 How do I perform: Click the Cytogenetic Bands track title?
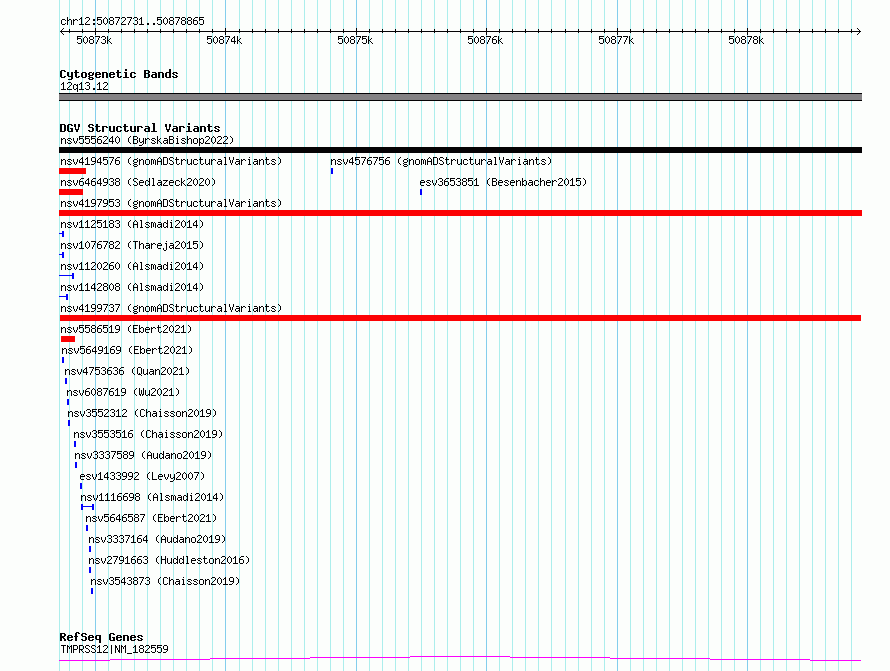tap(119, 74)
